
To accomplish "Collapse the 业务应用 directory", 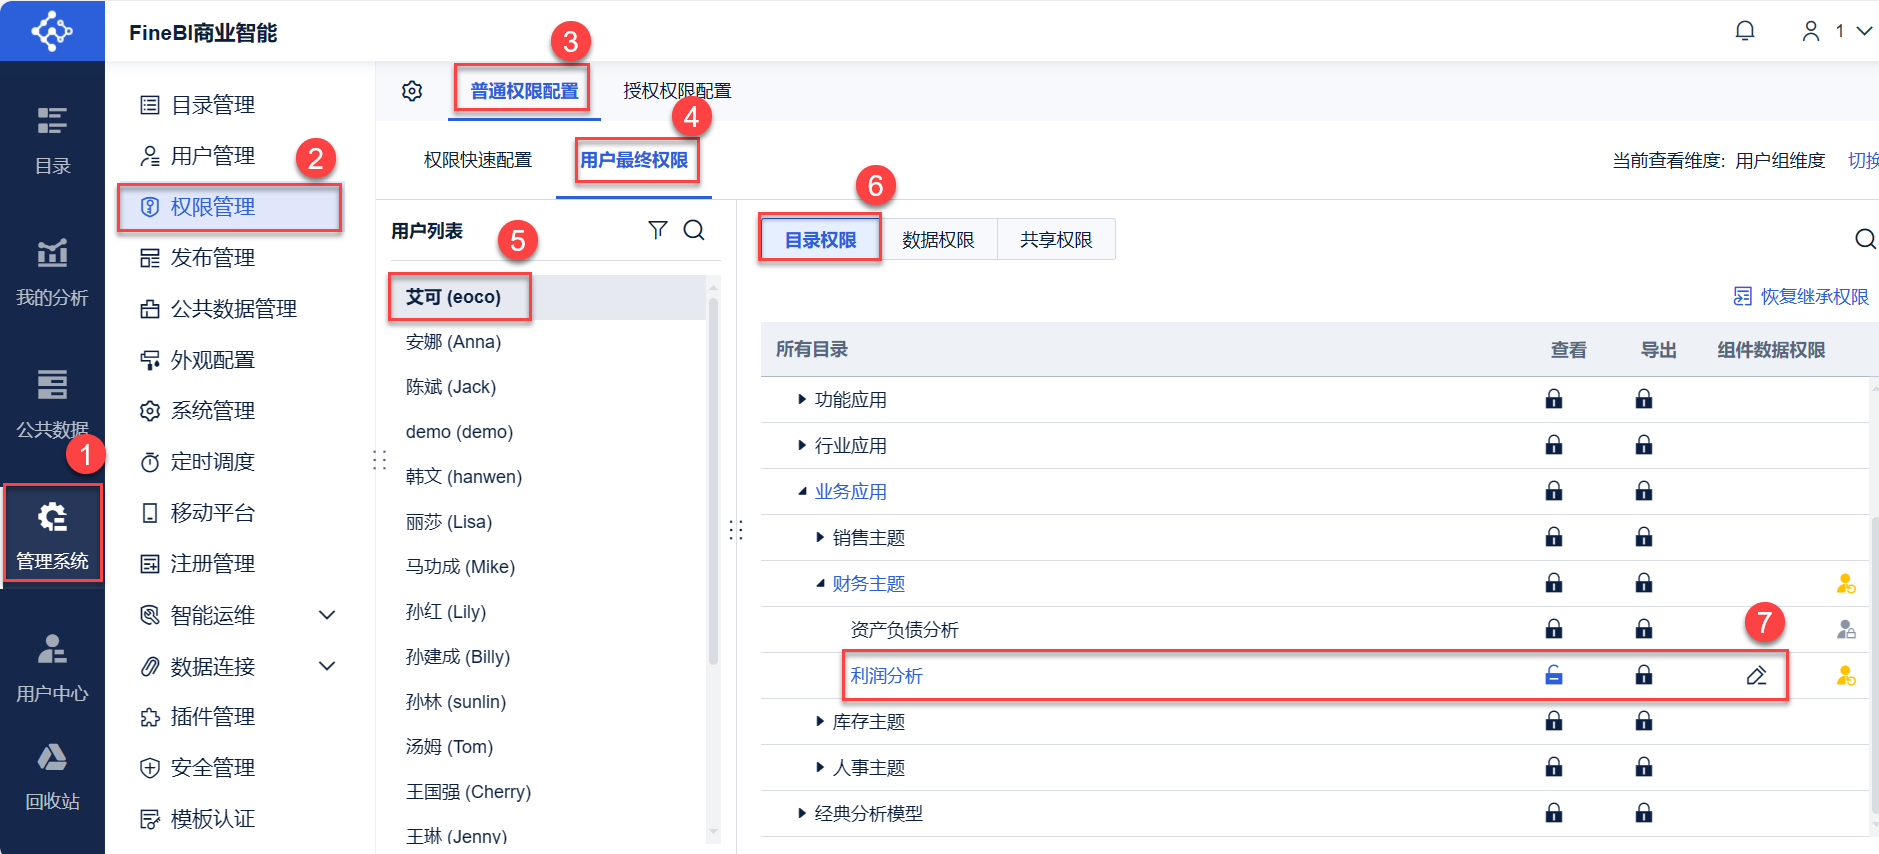I will click(802, 491).
